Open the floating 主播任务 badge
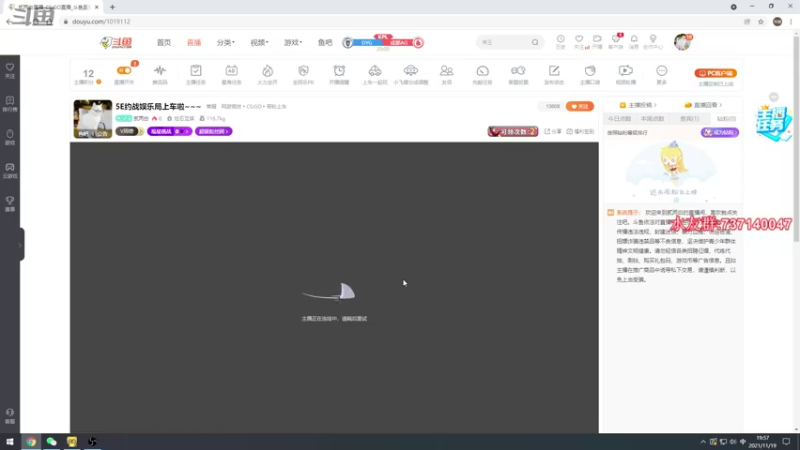This screenshot has height=450, width=800. tap(773, 123)
